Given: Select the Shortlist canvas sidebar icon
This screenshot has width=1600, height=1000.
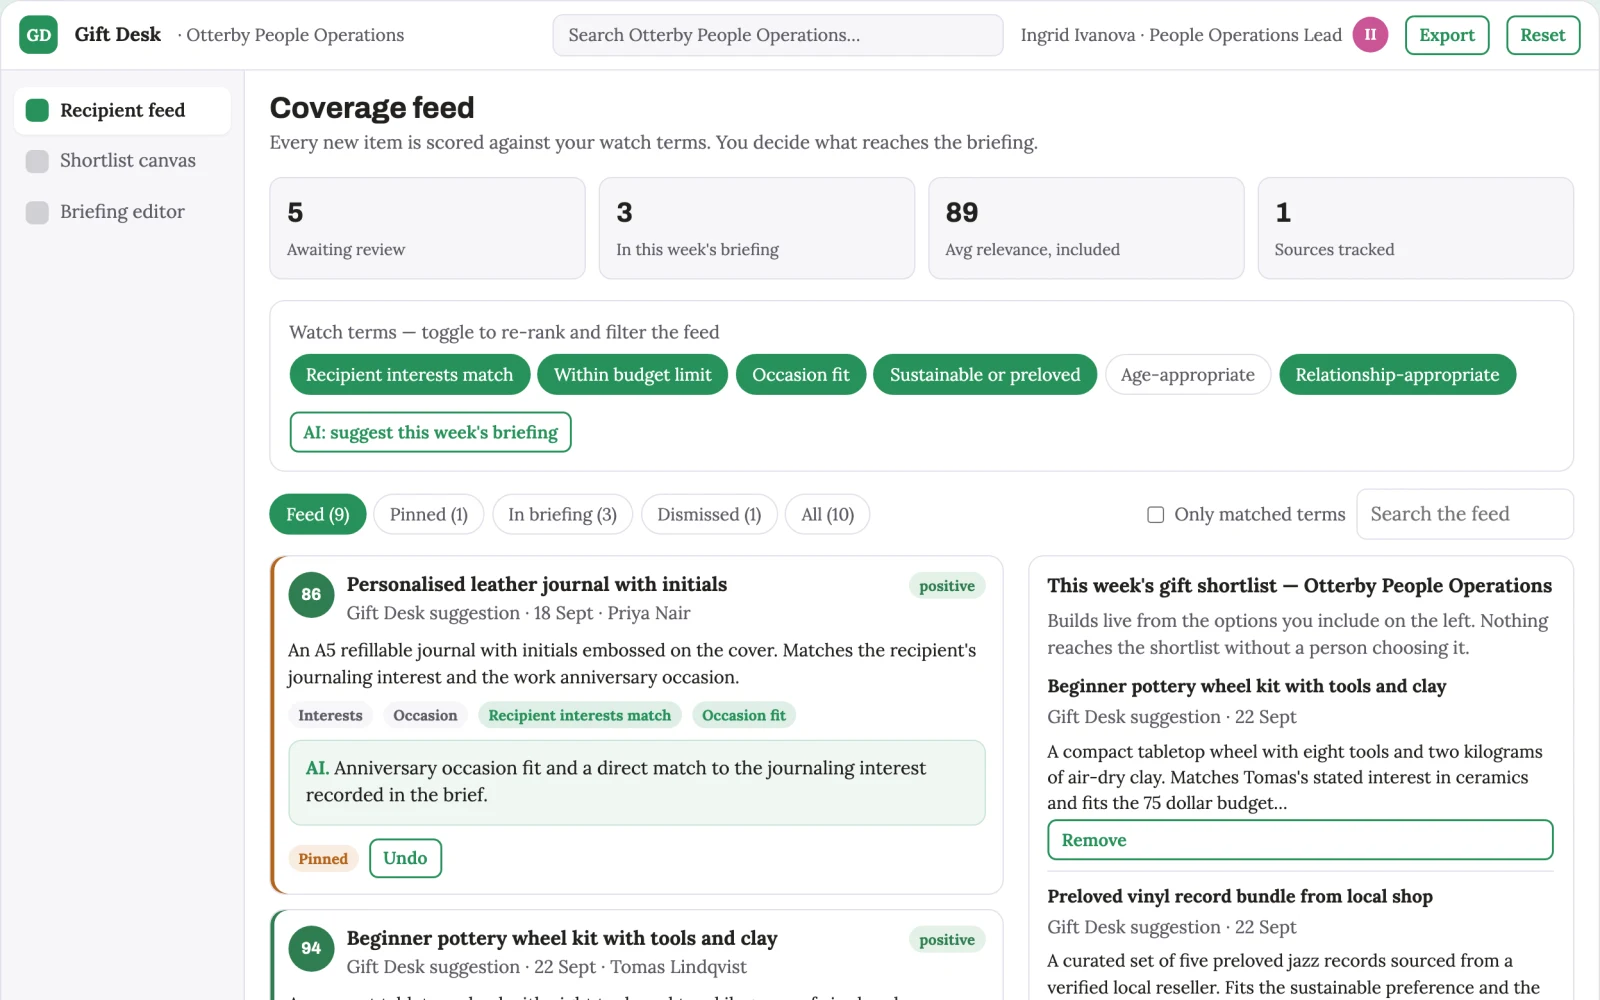Looking at the screenshot, I should [37, 161].
